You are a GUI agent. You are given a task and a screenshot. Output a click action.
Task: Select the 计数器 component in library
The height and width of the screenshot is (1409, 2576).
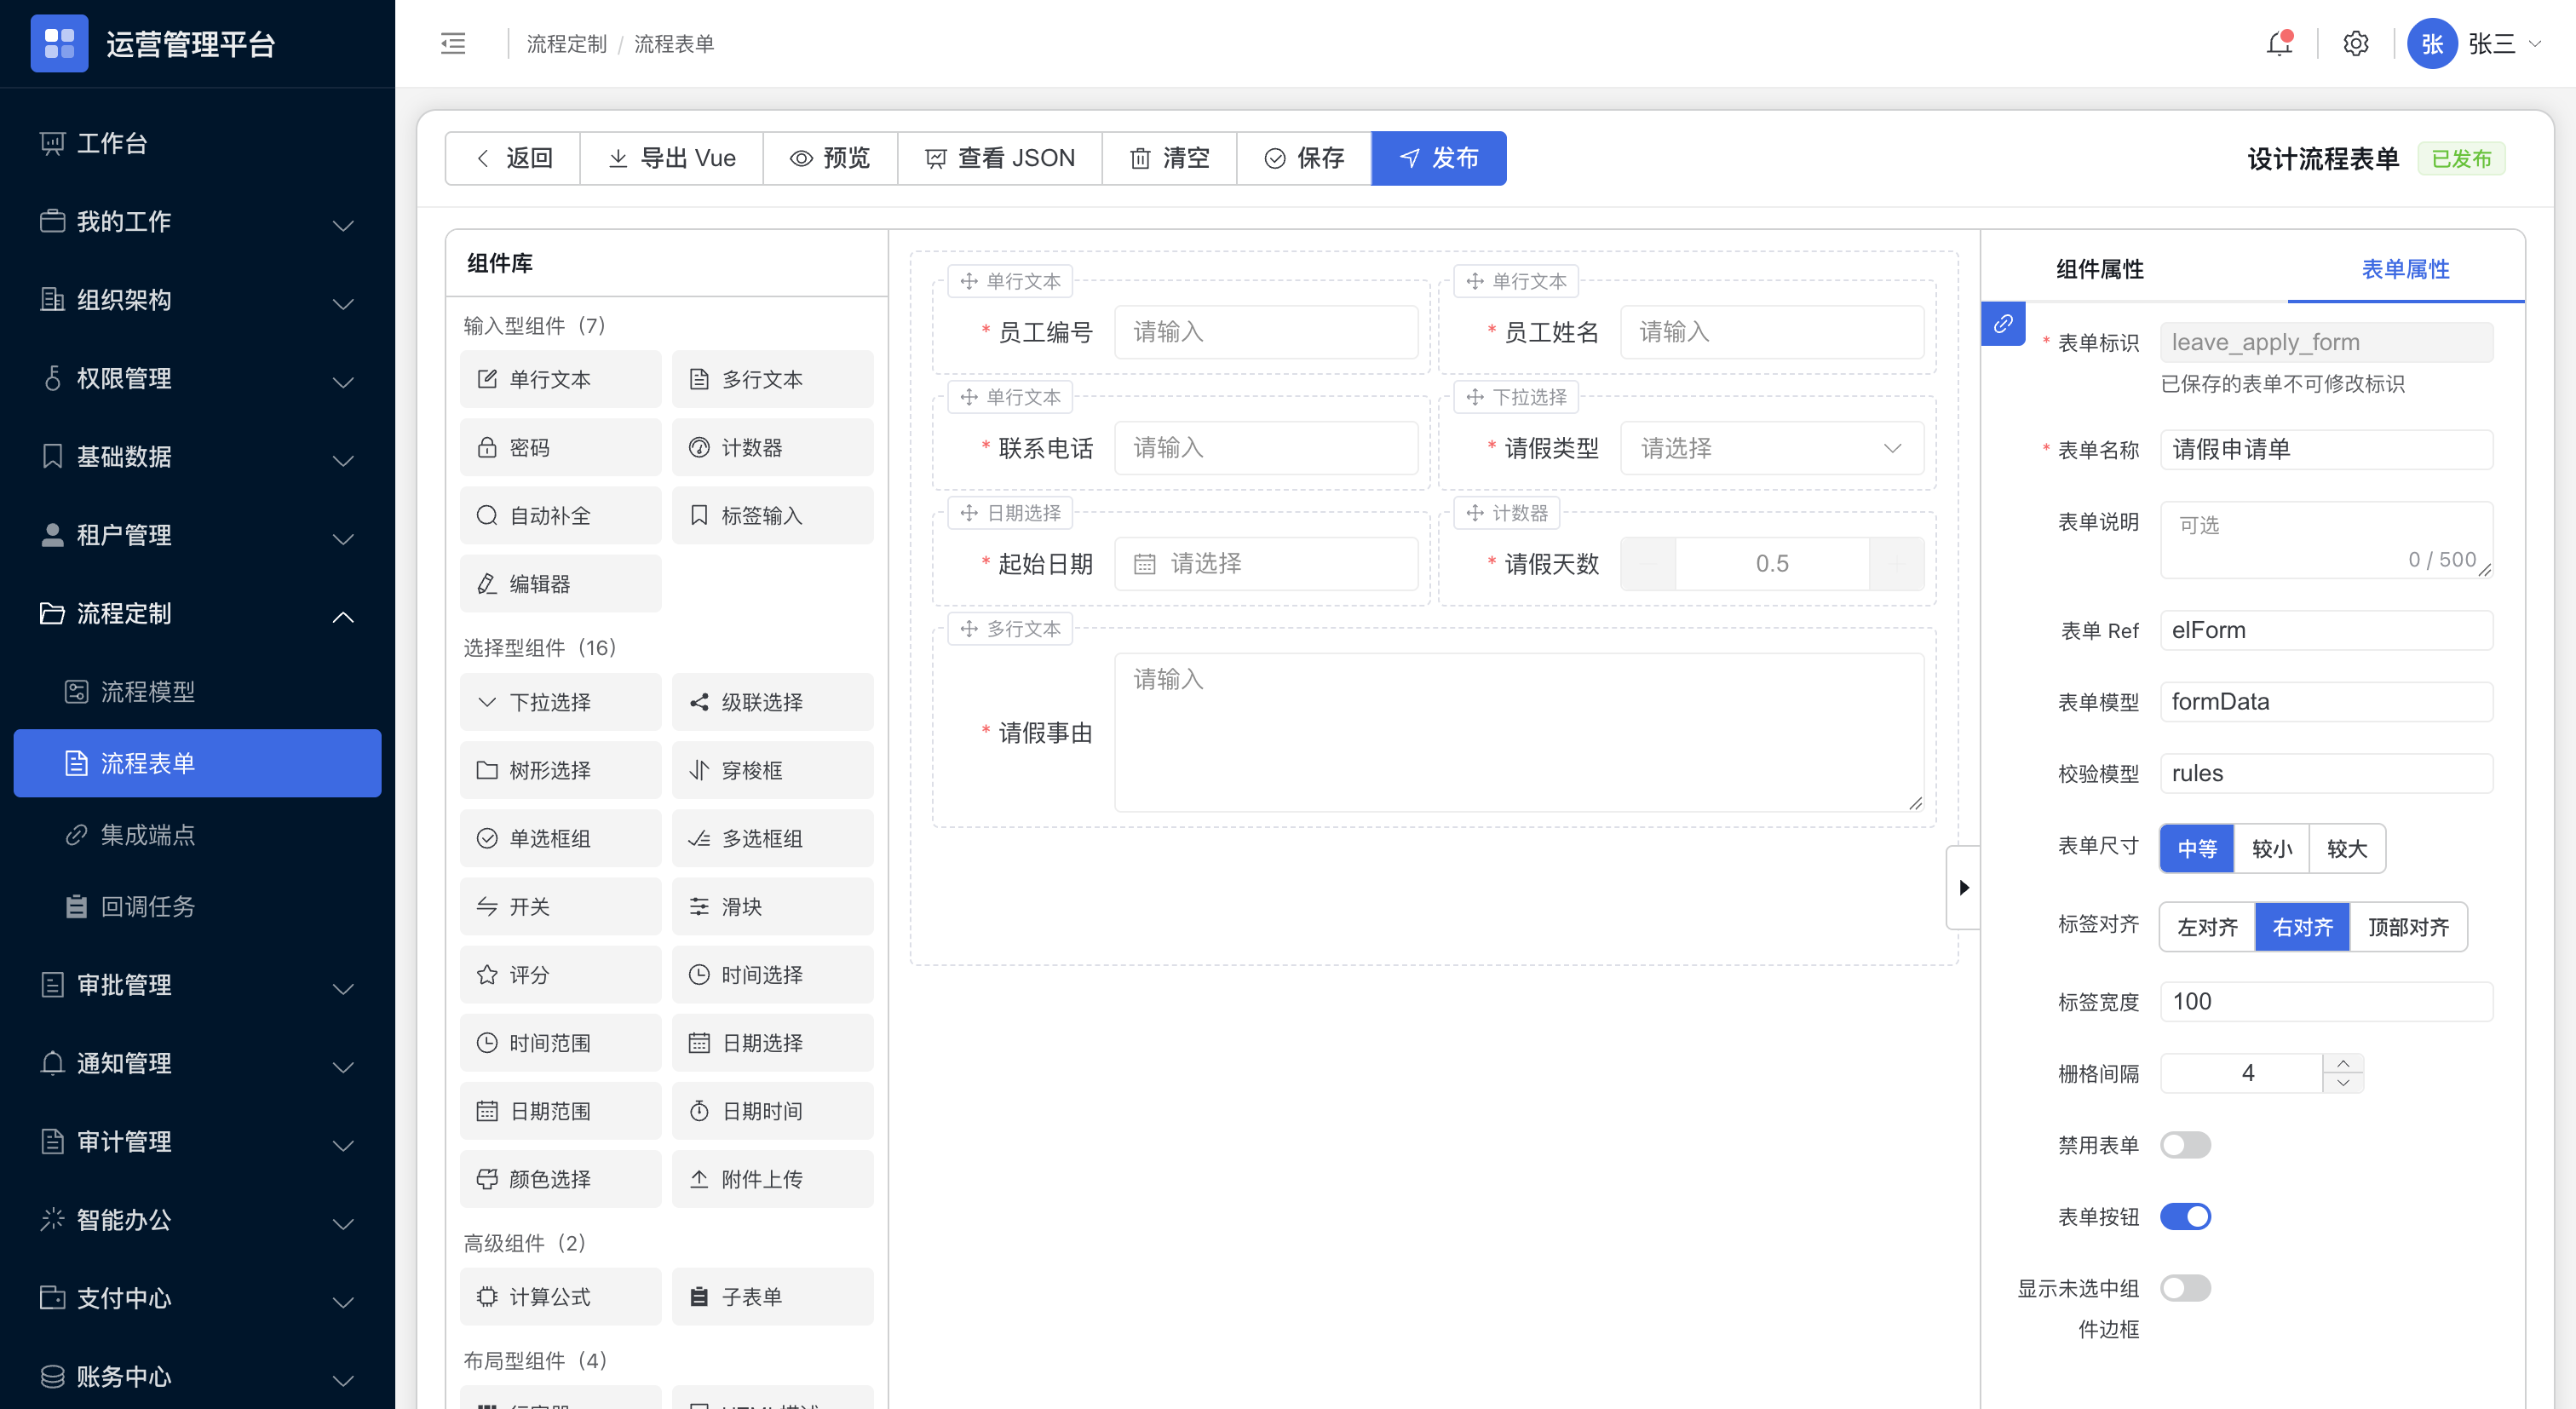pos(772,447)
